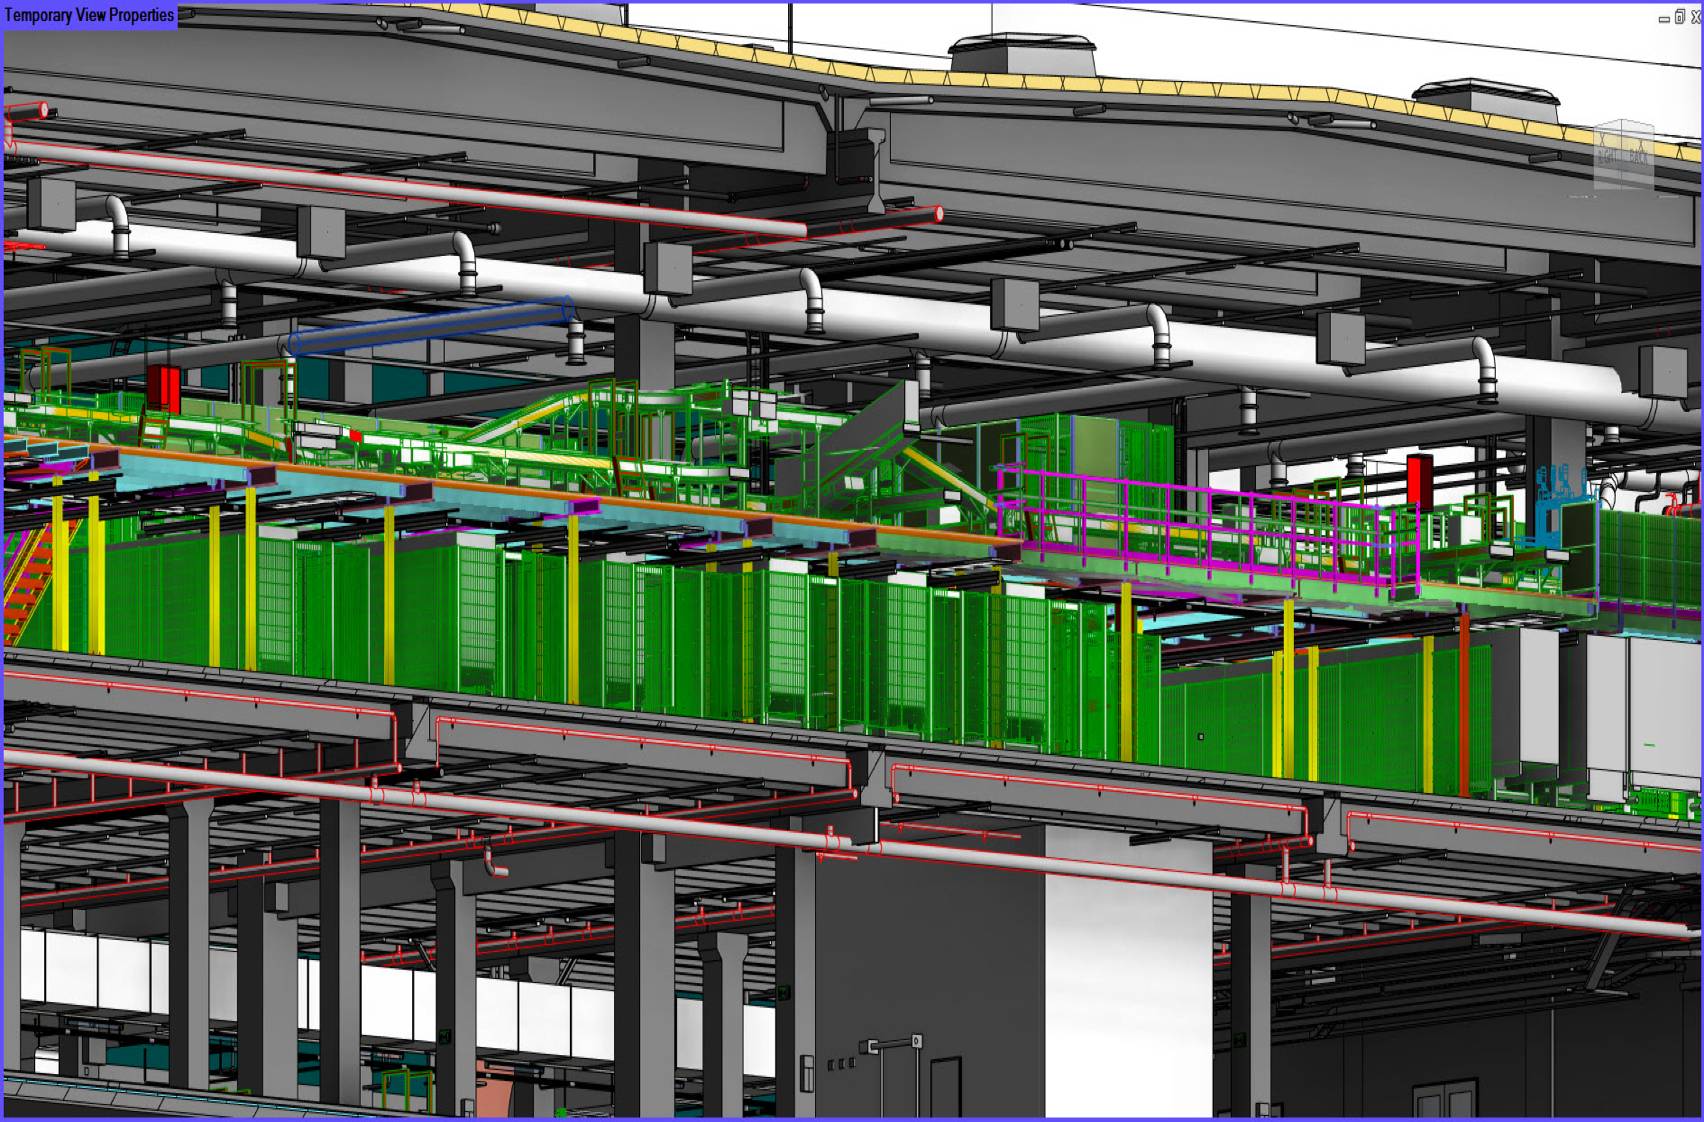Select the red box on the left mezzanine
The width and height of the screenshot is (1704, 1122).
click(164, 388)
